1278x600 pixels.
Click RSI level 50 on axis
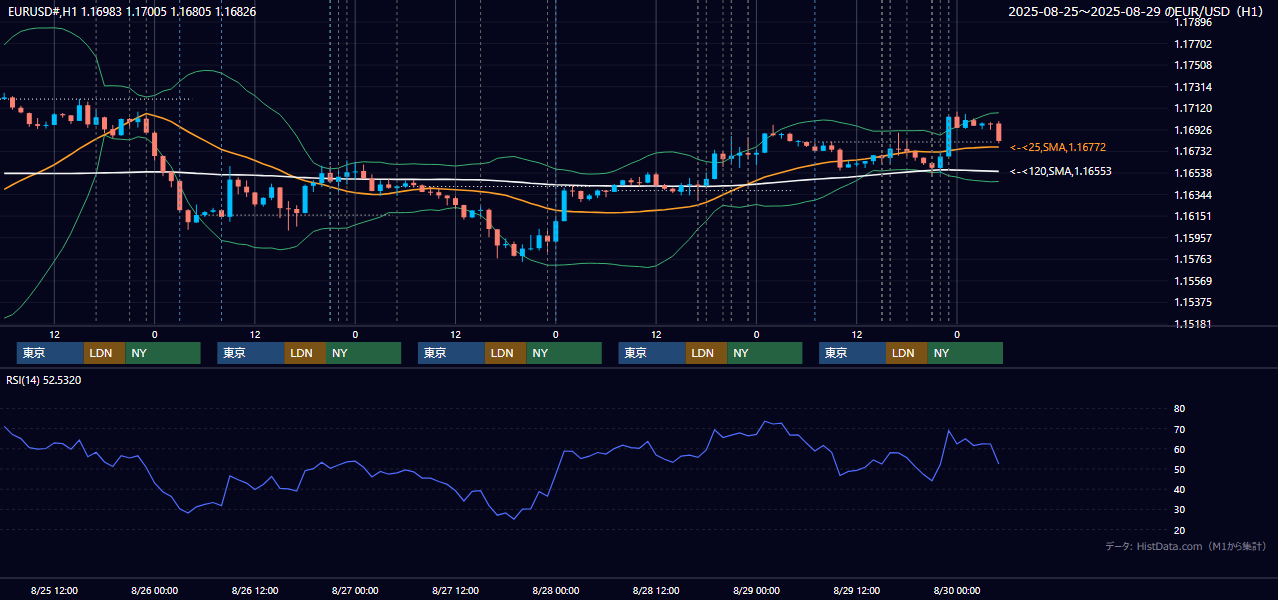pos(1179,470)
